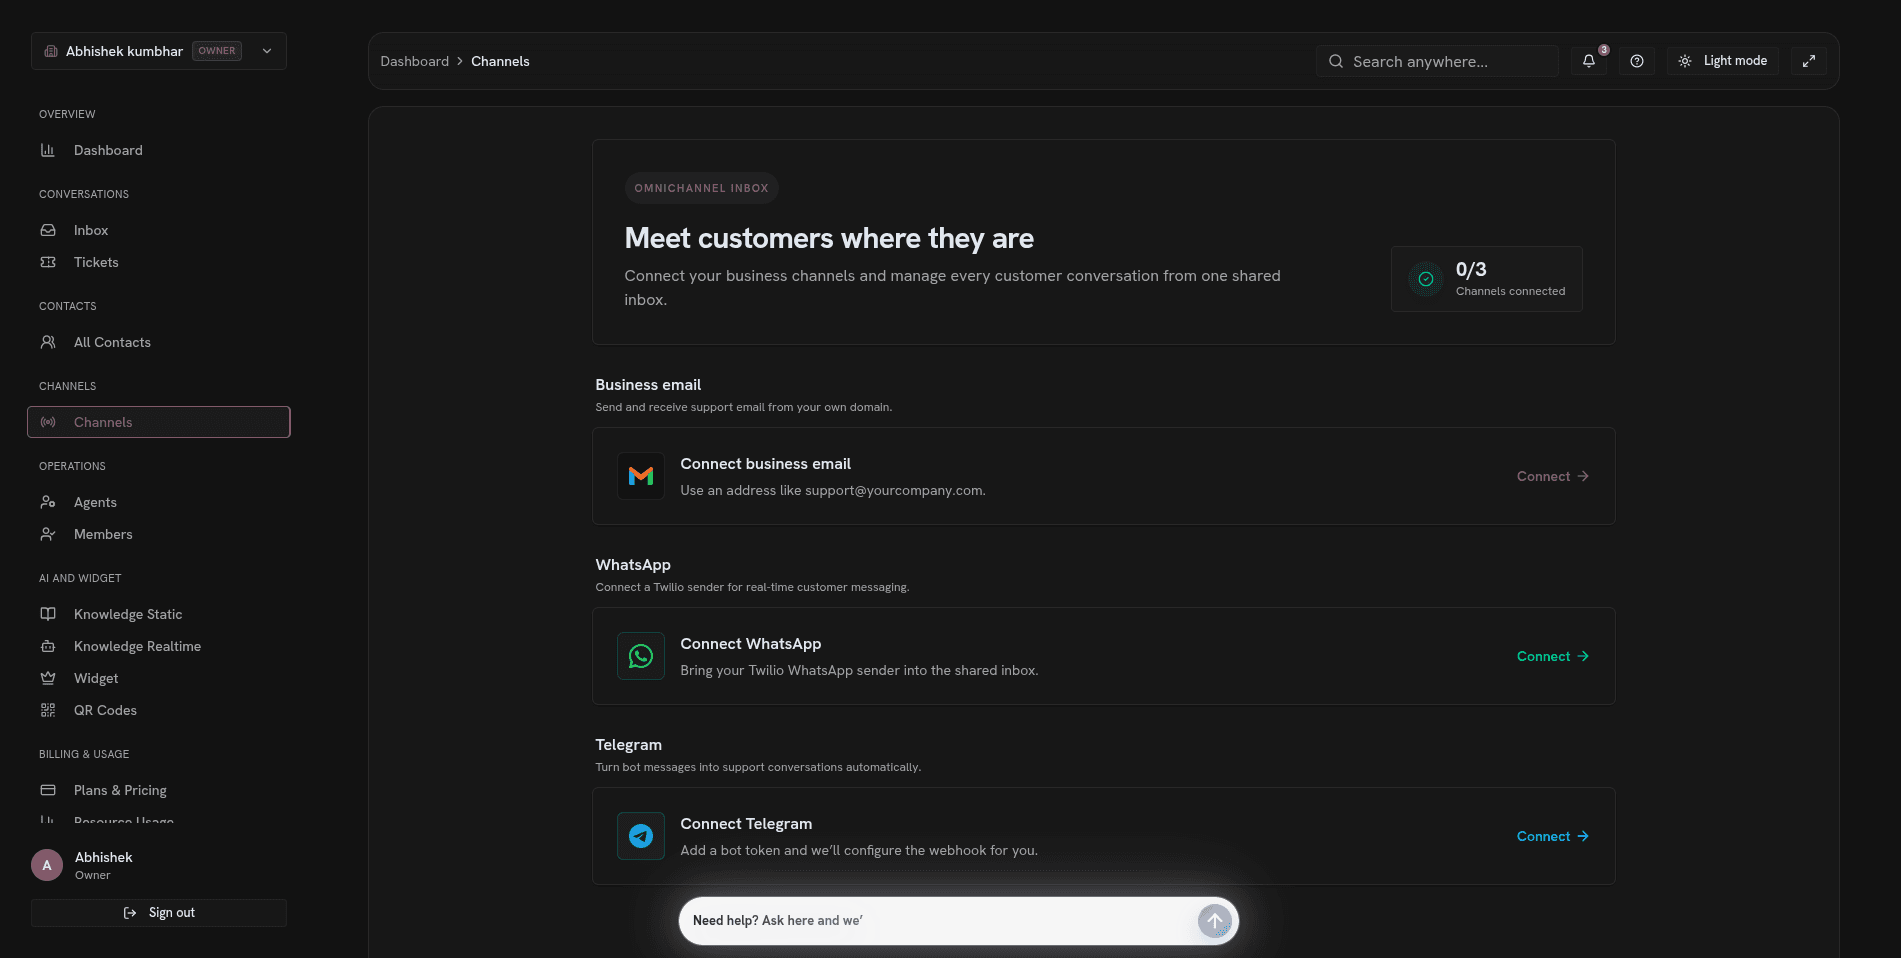
Task: Open Members page
Action: [159, 534]
